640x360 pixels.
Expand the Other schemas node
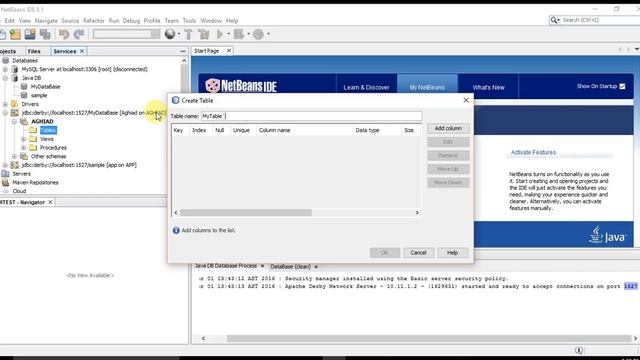coord(14,156)
